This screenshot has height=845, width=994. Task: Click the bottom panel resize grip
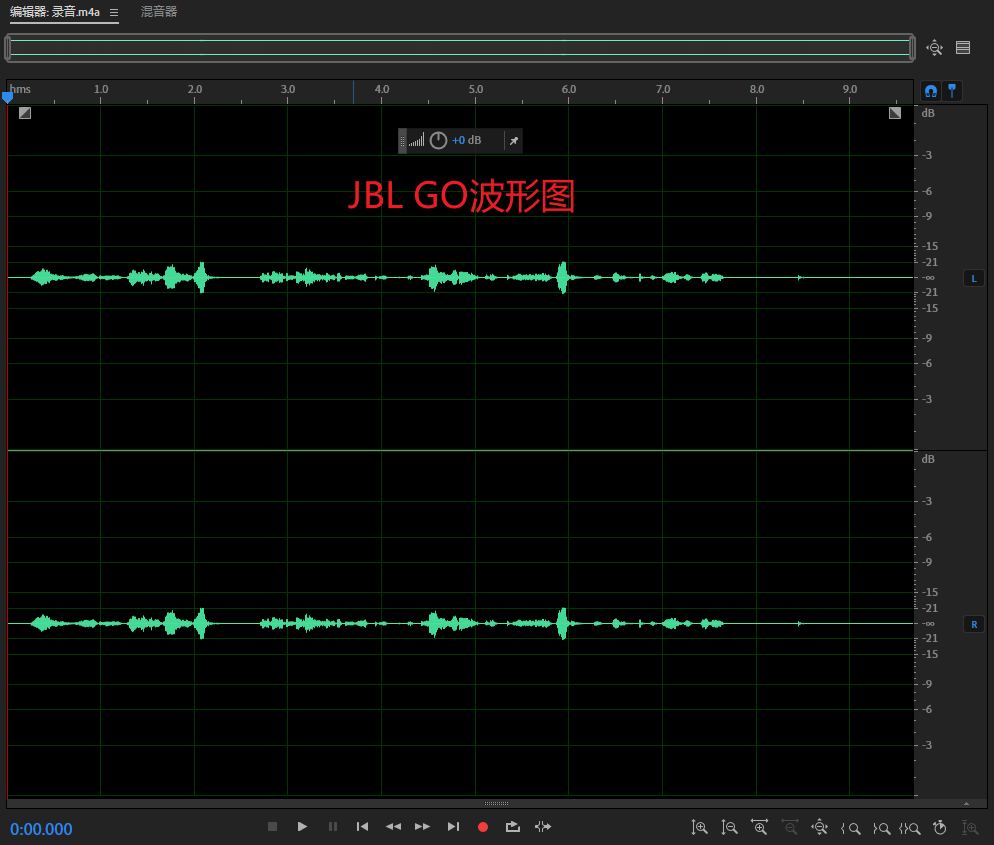[496, 803]
